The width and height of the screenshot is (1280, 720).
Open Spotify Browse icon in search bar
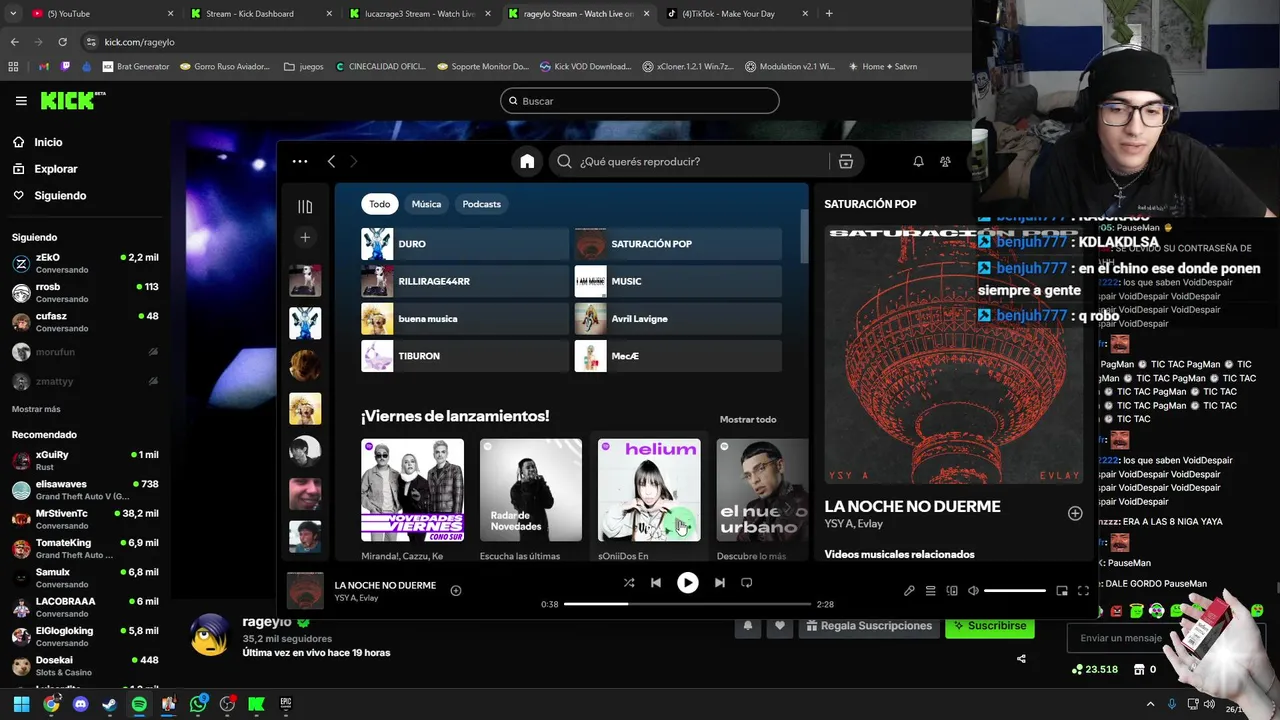pyautogui.click(x=845, y=161)
